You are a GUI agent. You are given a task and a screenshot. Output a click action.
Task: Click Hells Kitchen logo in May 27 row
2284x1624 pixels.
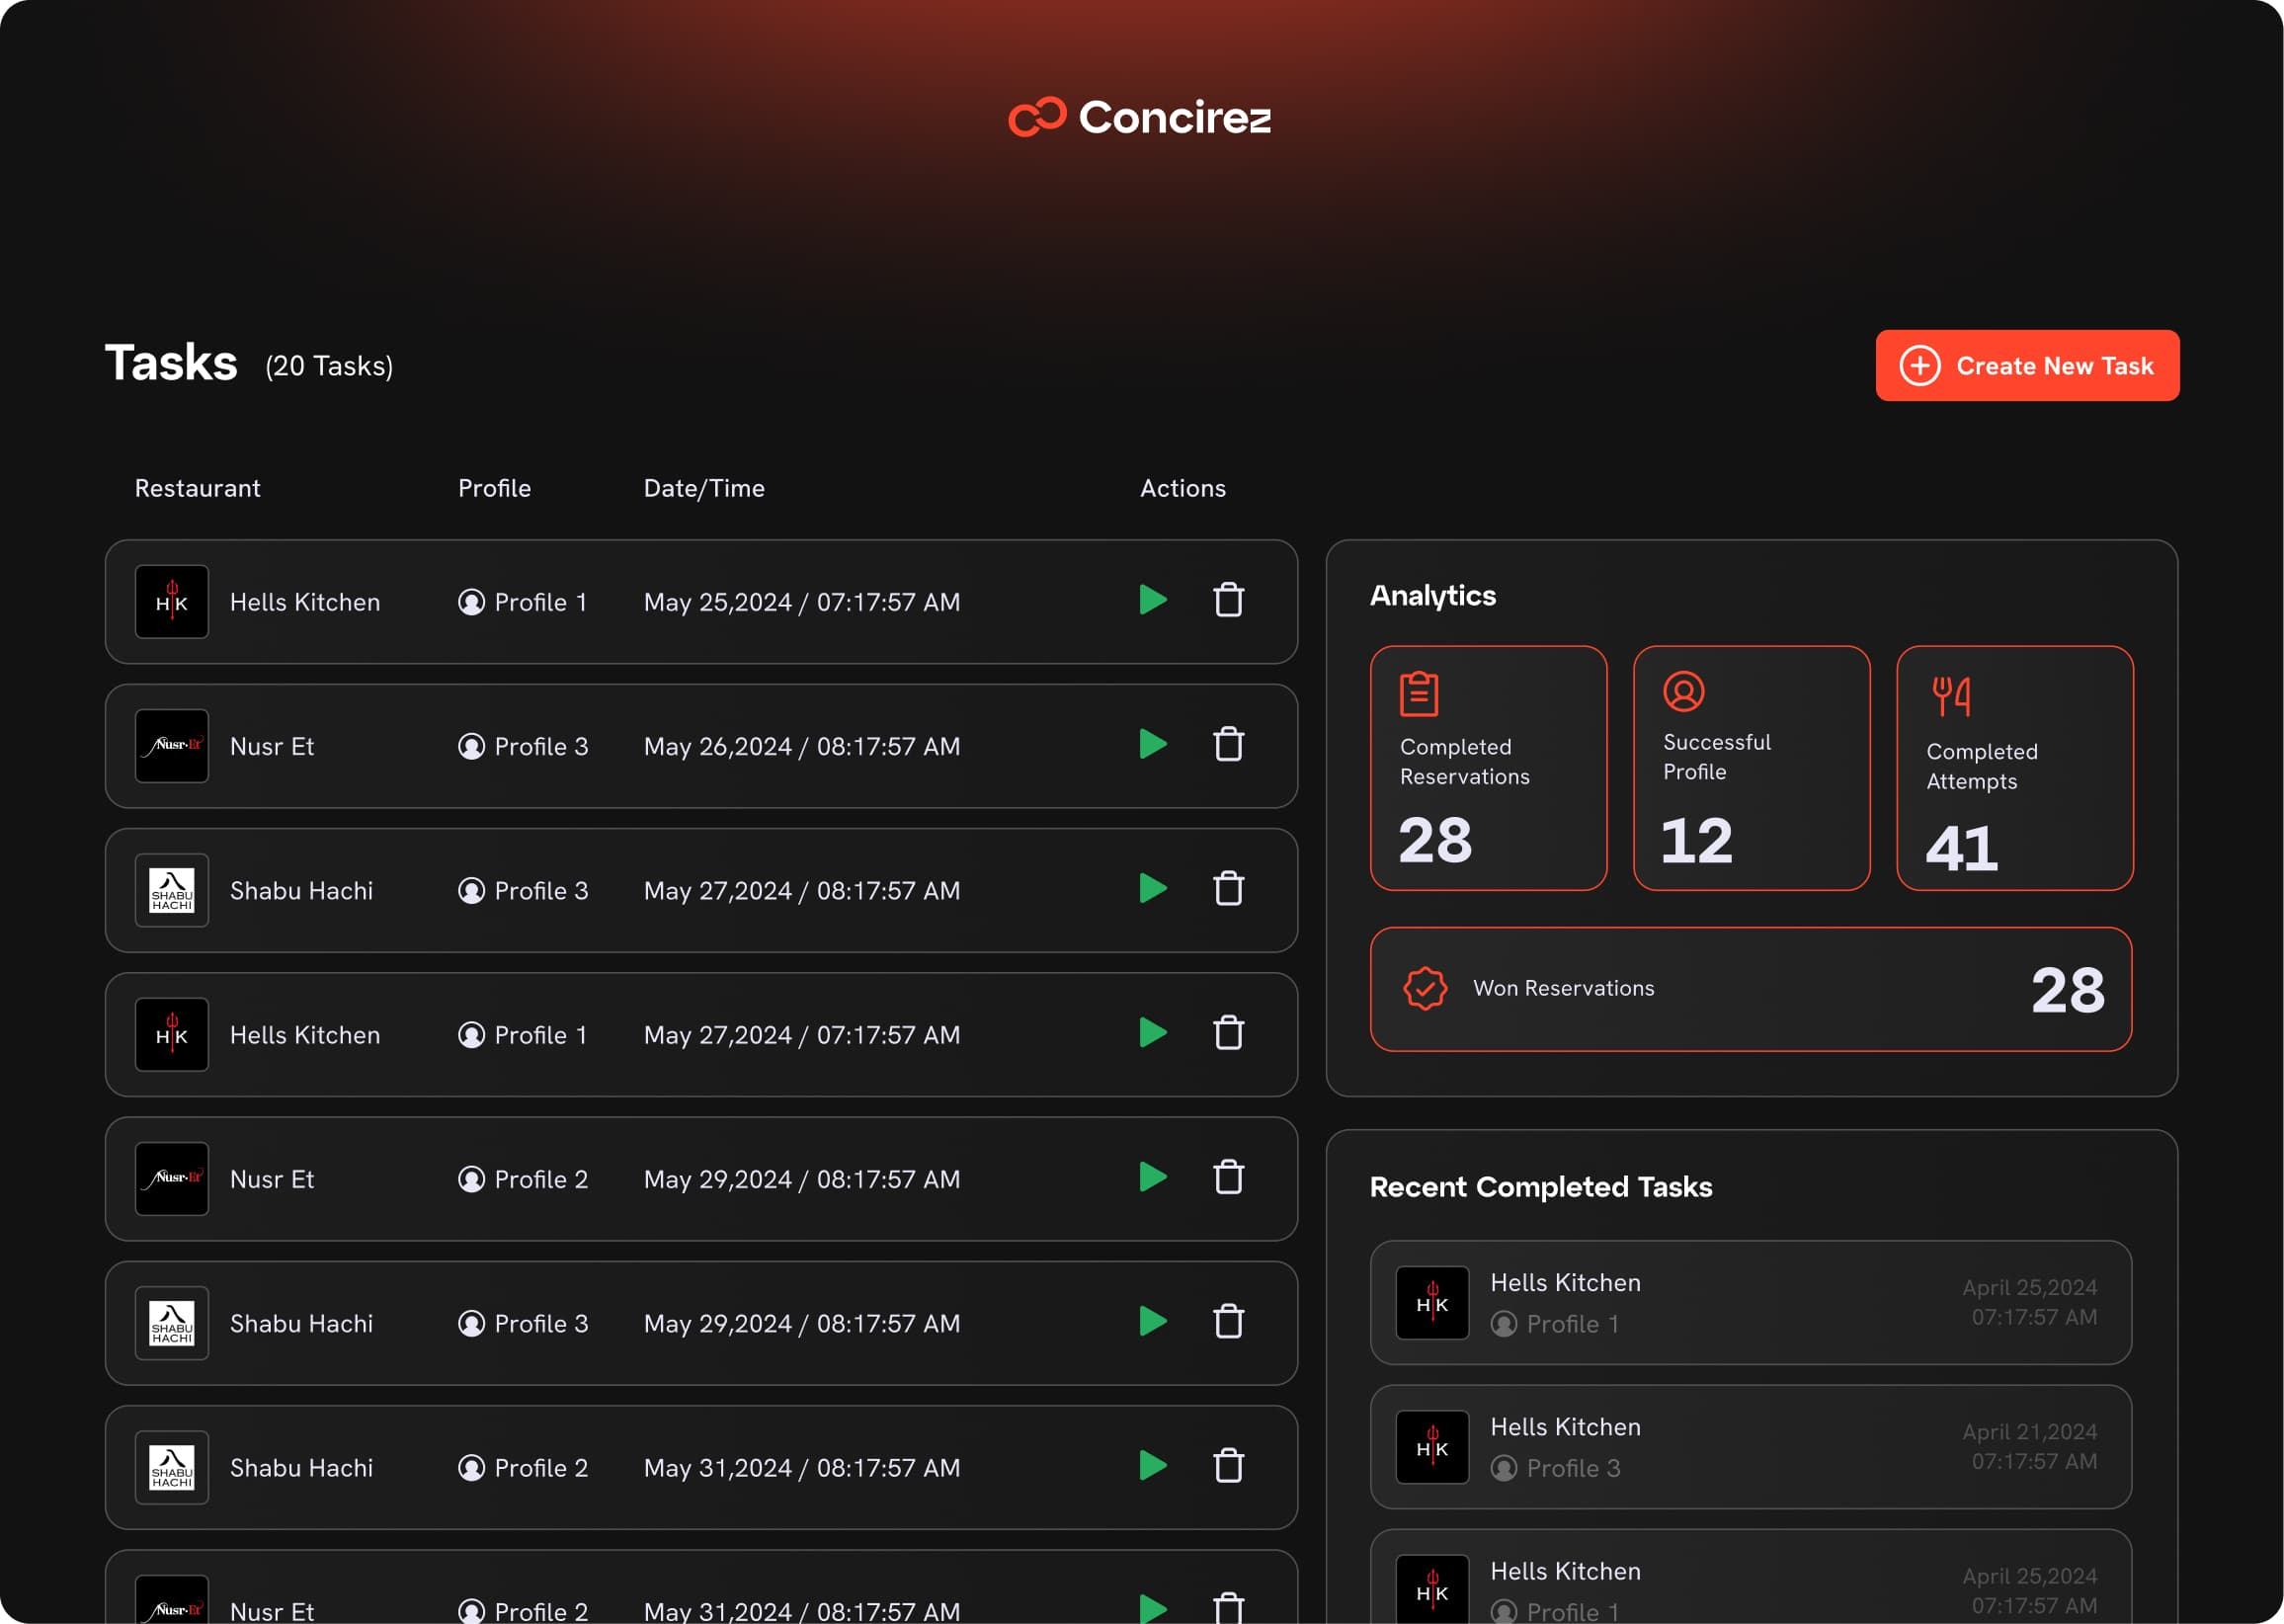[172, 1035]
